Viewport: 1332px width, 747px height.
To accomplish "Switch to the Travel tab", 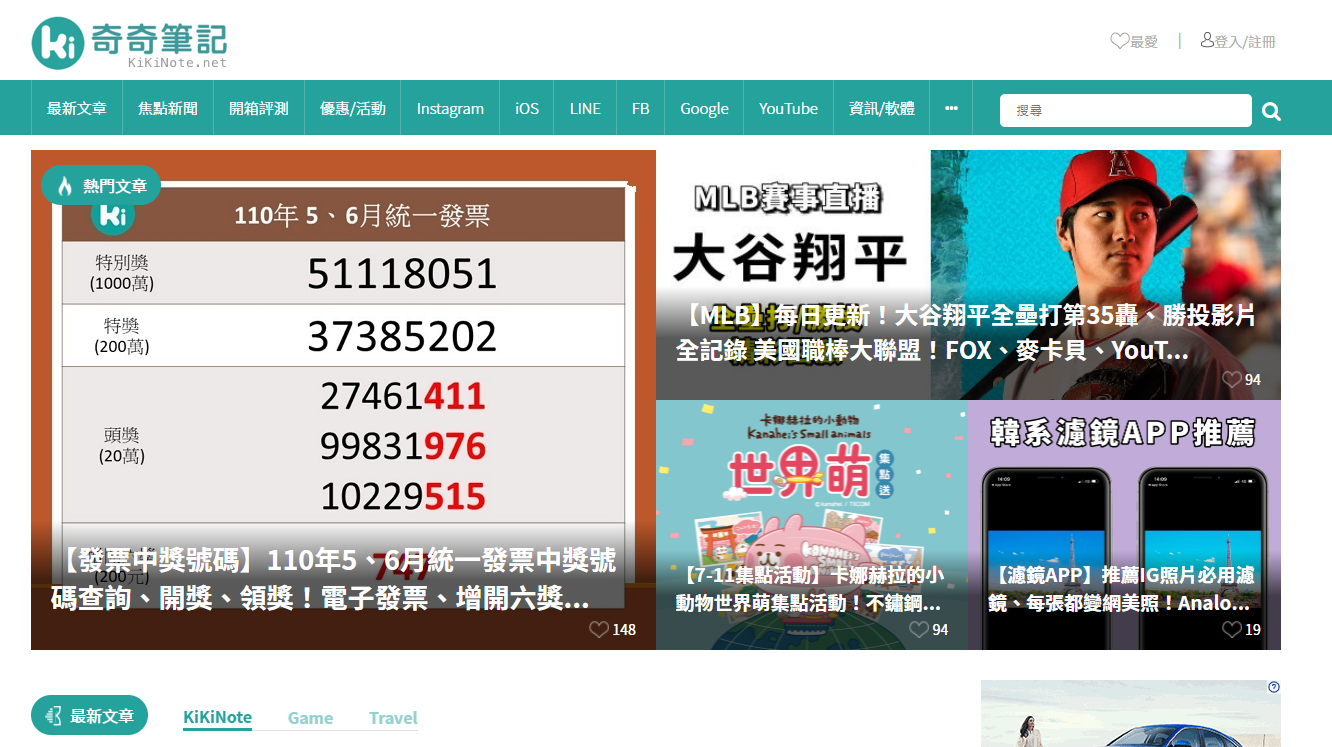I will (393, 718).
